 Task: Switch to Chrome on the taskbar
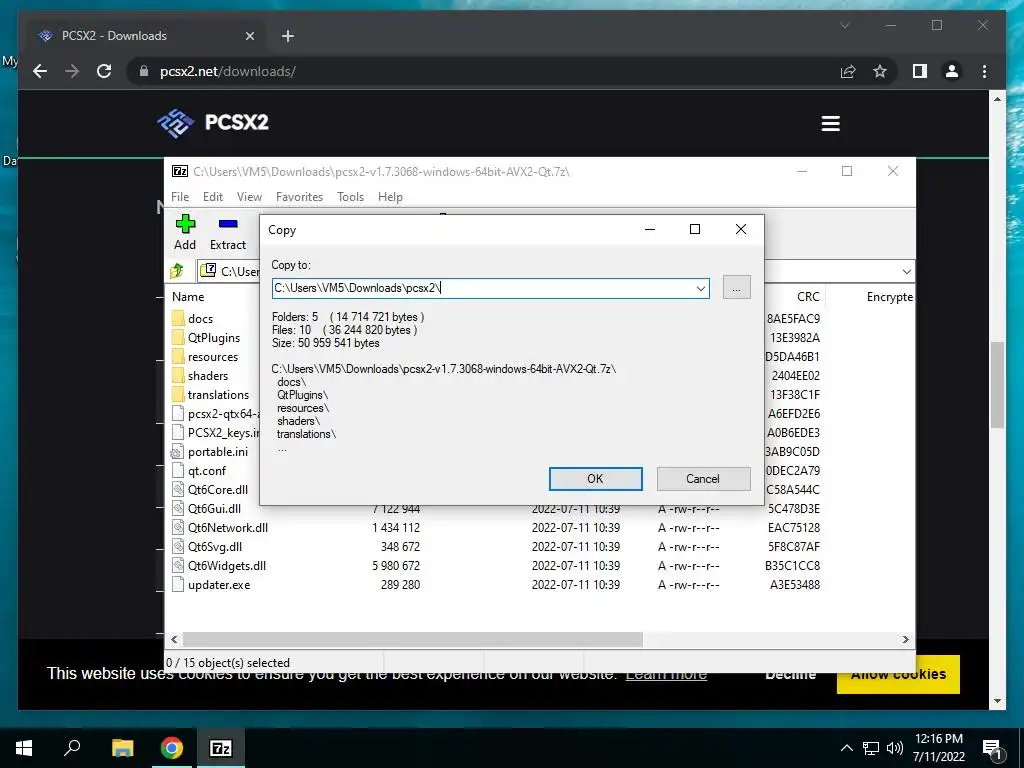[x=172, y=748]
